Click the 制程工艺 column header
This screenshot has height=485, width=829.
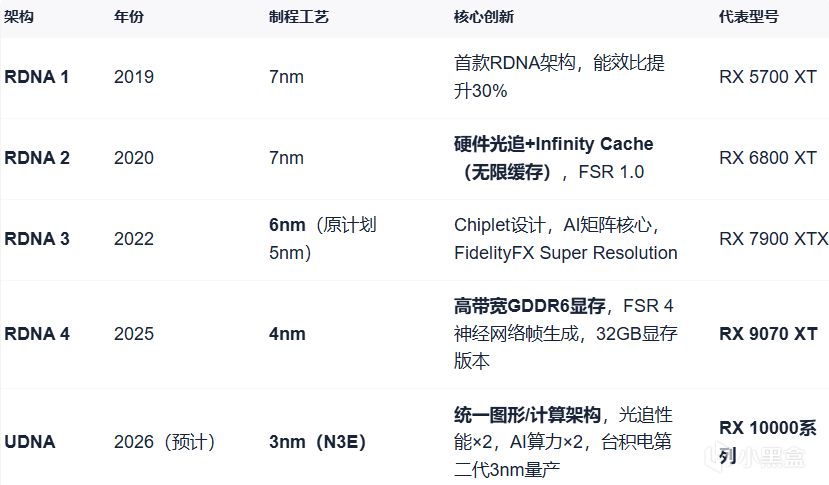296,18
